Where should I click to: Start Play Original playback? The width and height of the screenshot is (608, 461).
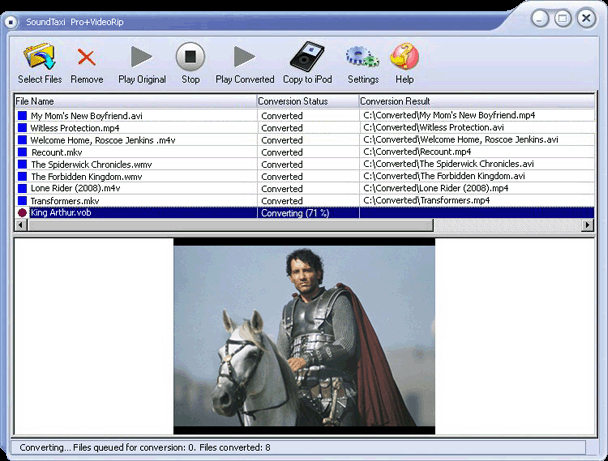tap(141, 57)
